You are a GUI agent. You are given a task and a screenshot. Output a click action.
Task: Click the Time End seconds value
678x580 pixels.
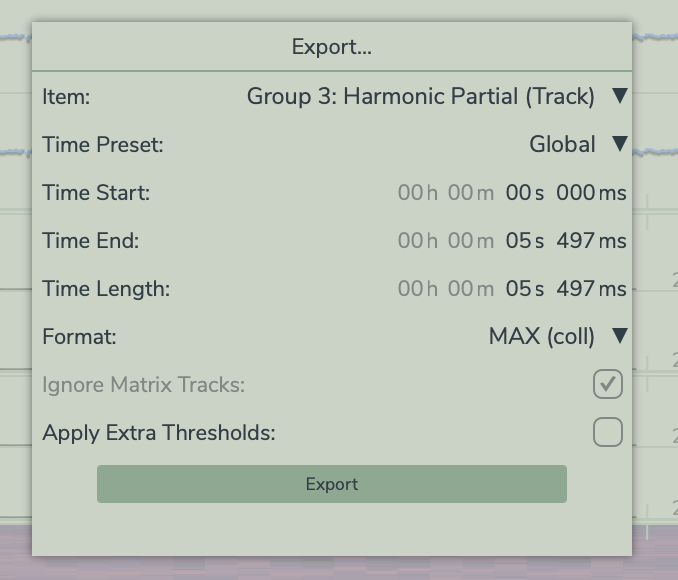point(524,240)
